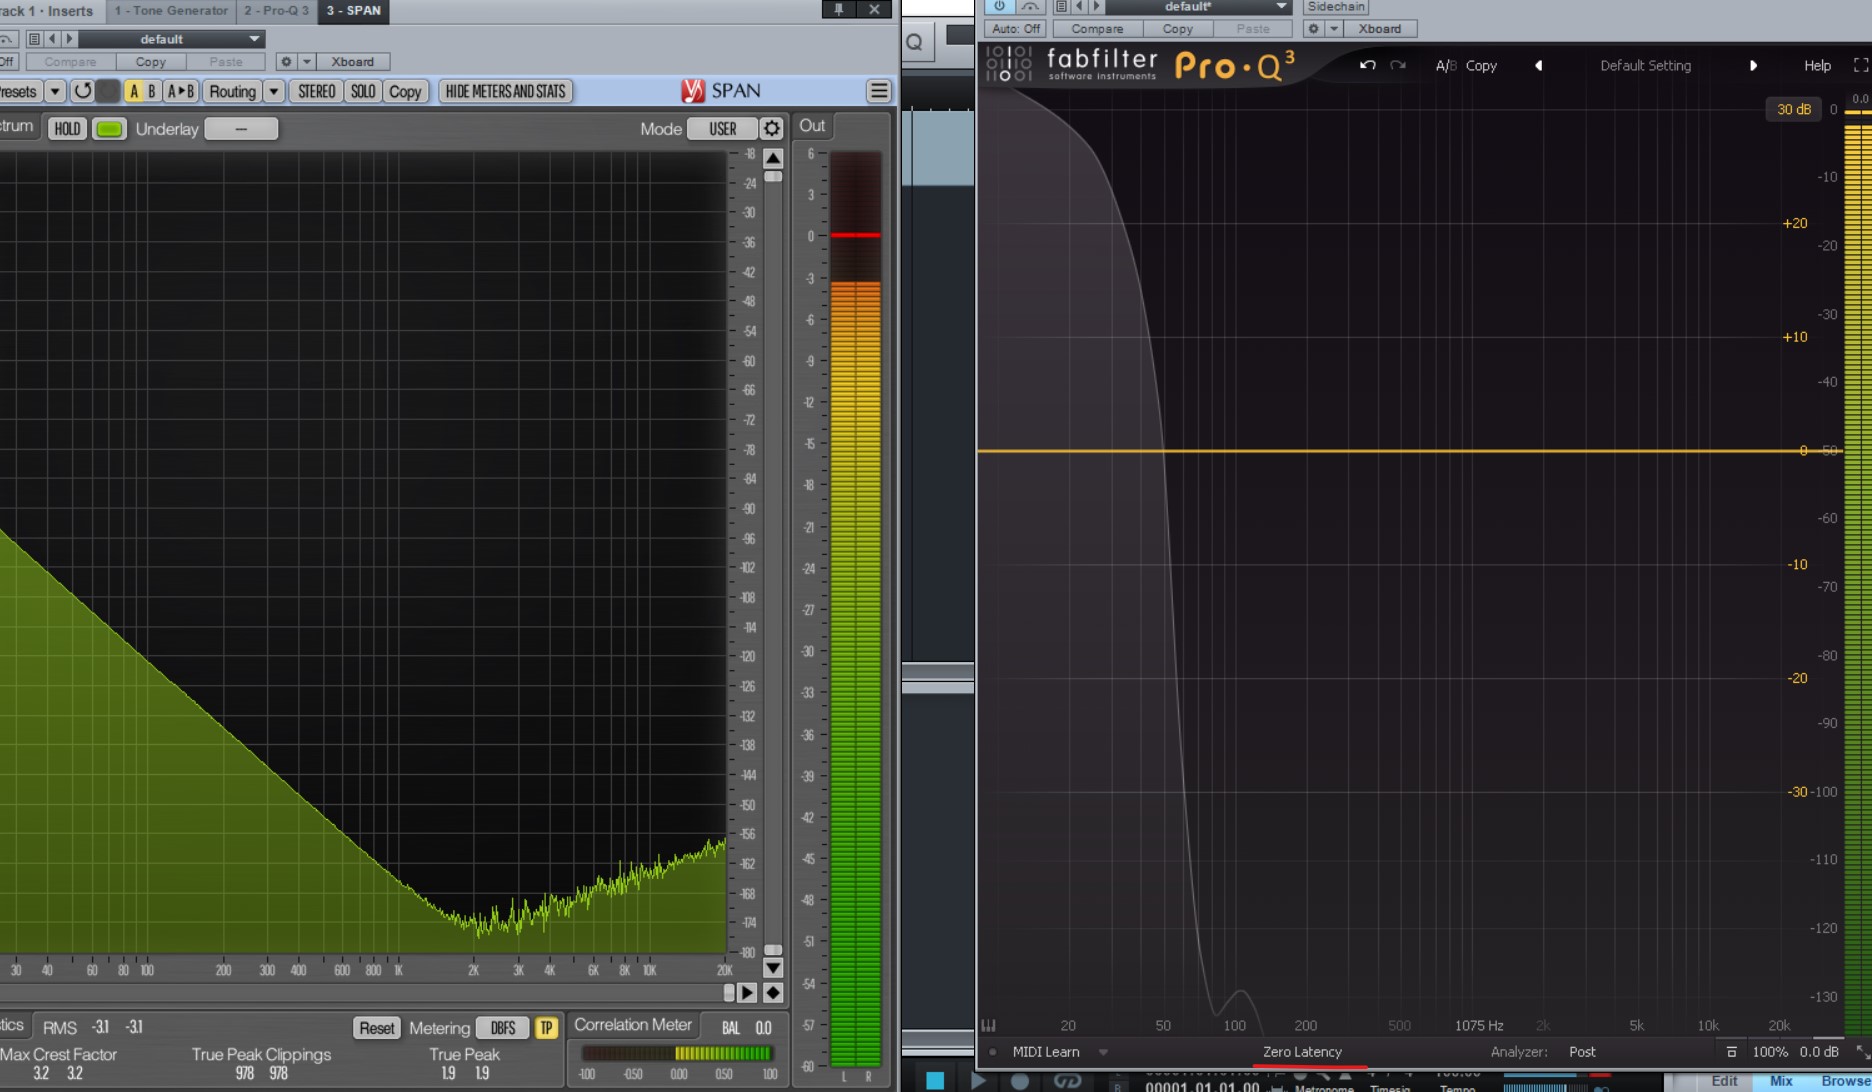Click next preset triangle in Pro-Q 3 header

click(1096, 6)
